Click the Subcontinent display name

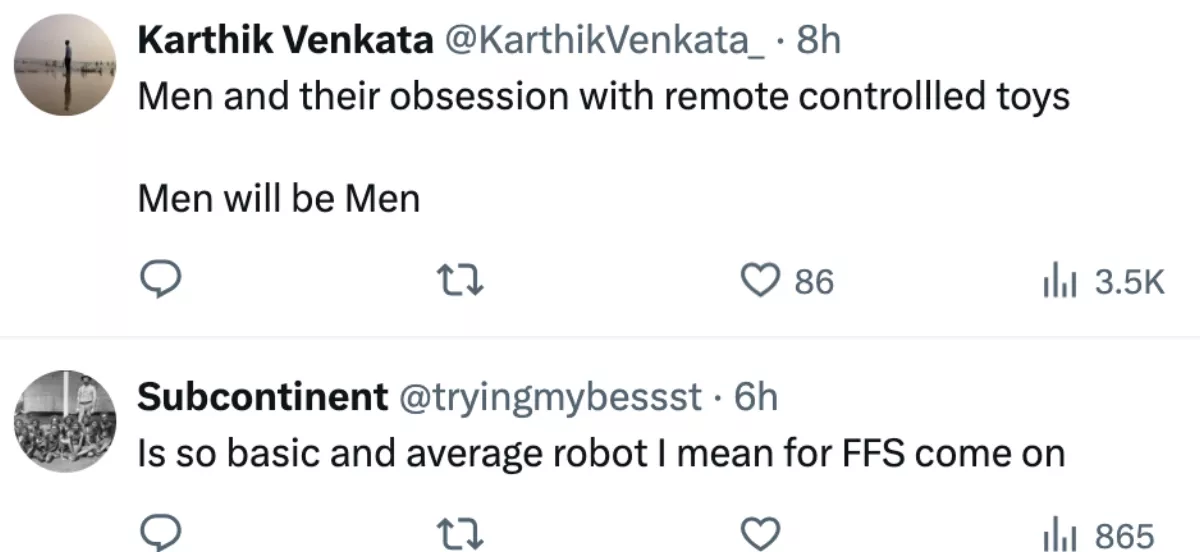click(x=262, y=397)
